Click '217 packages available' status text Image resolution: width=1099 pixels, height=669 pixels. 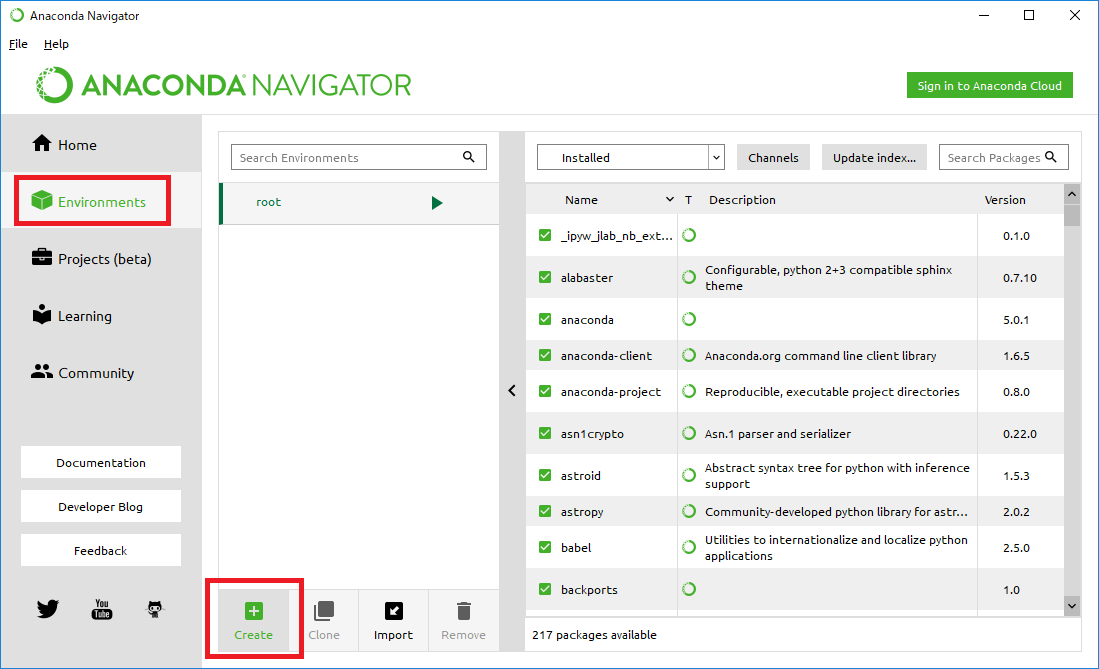(x=594, y=635)
